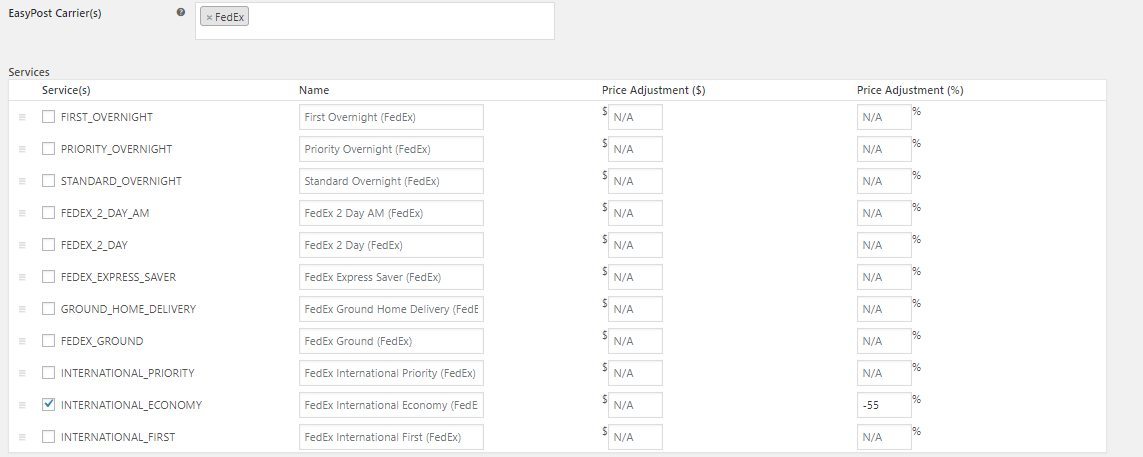Set dollar adjustment for FEDEX_EXPRESS_SAVER

pos(636,277)
